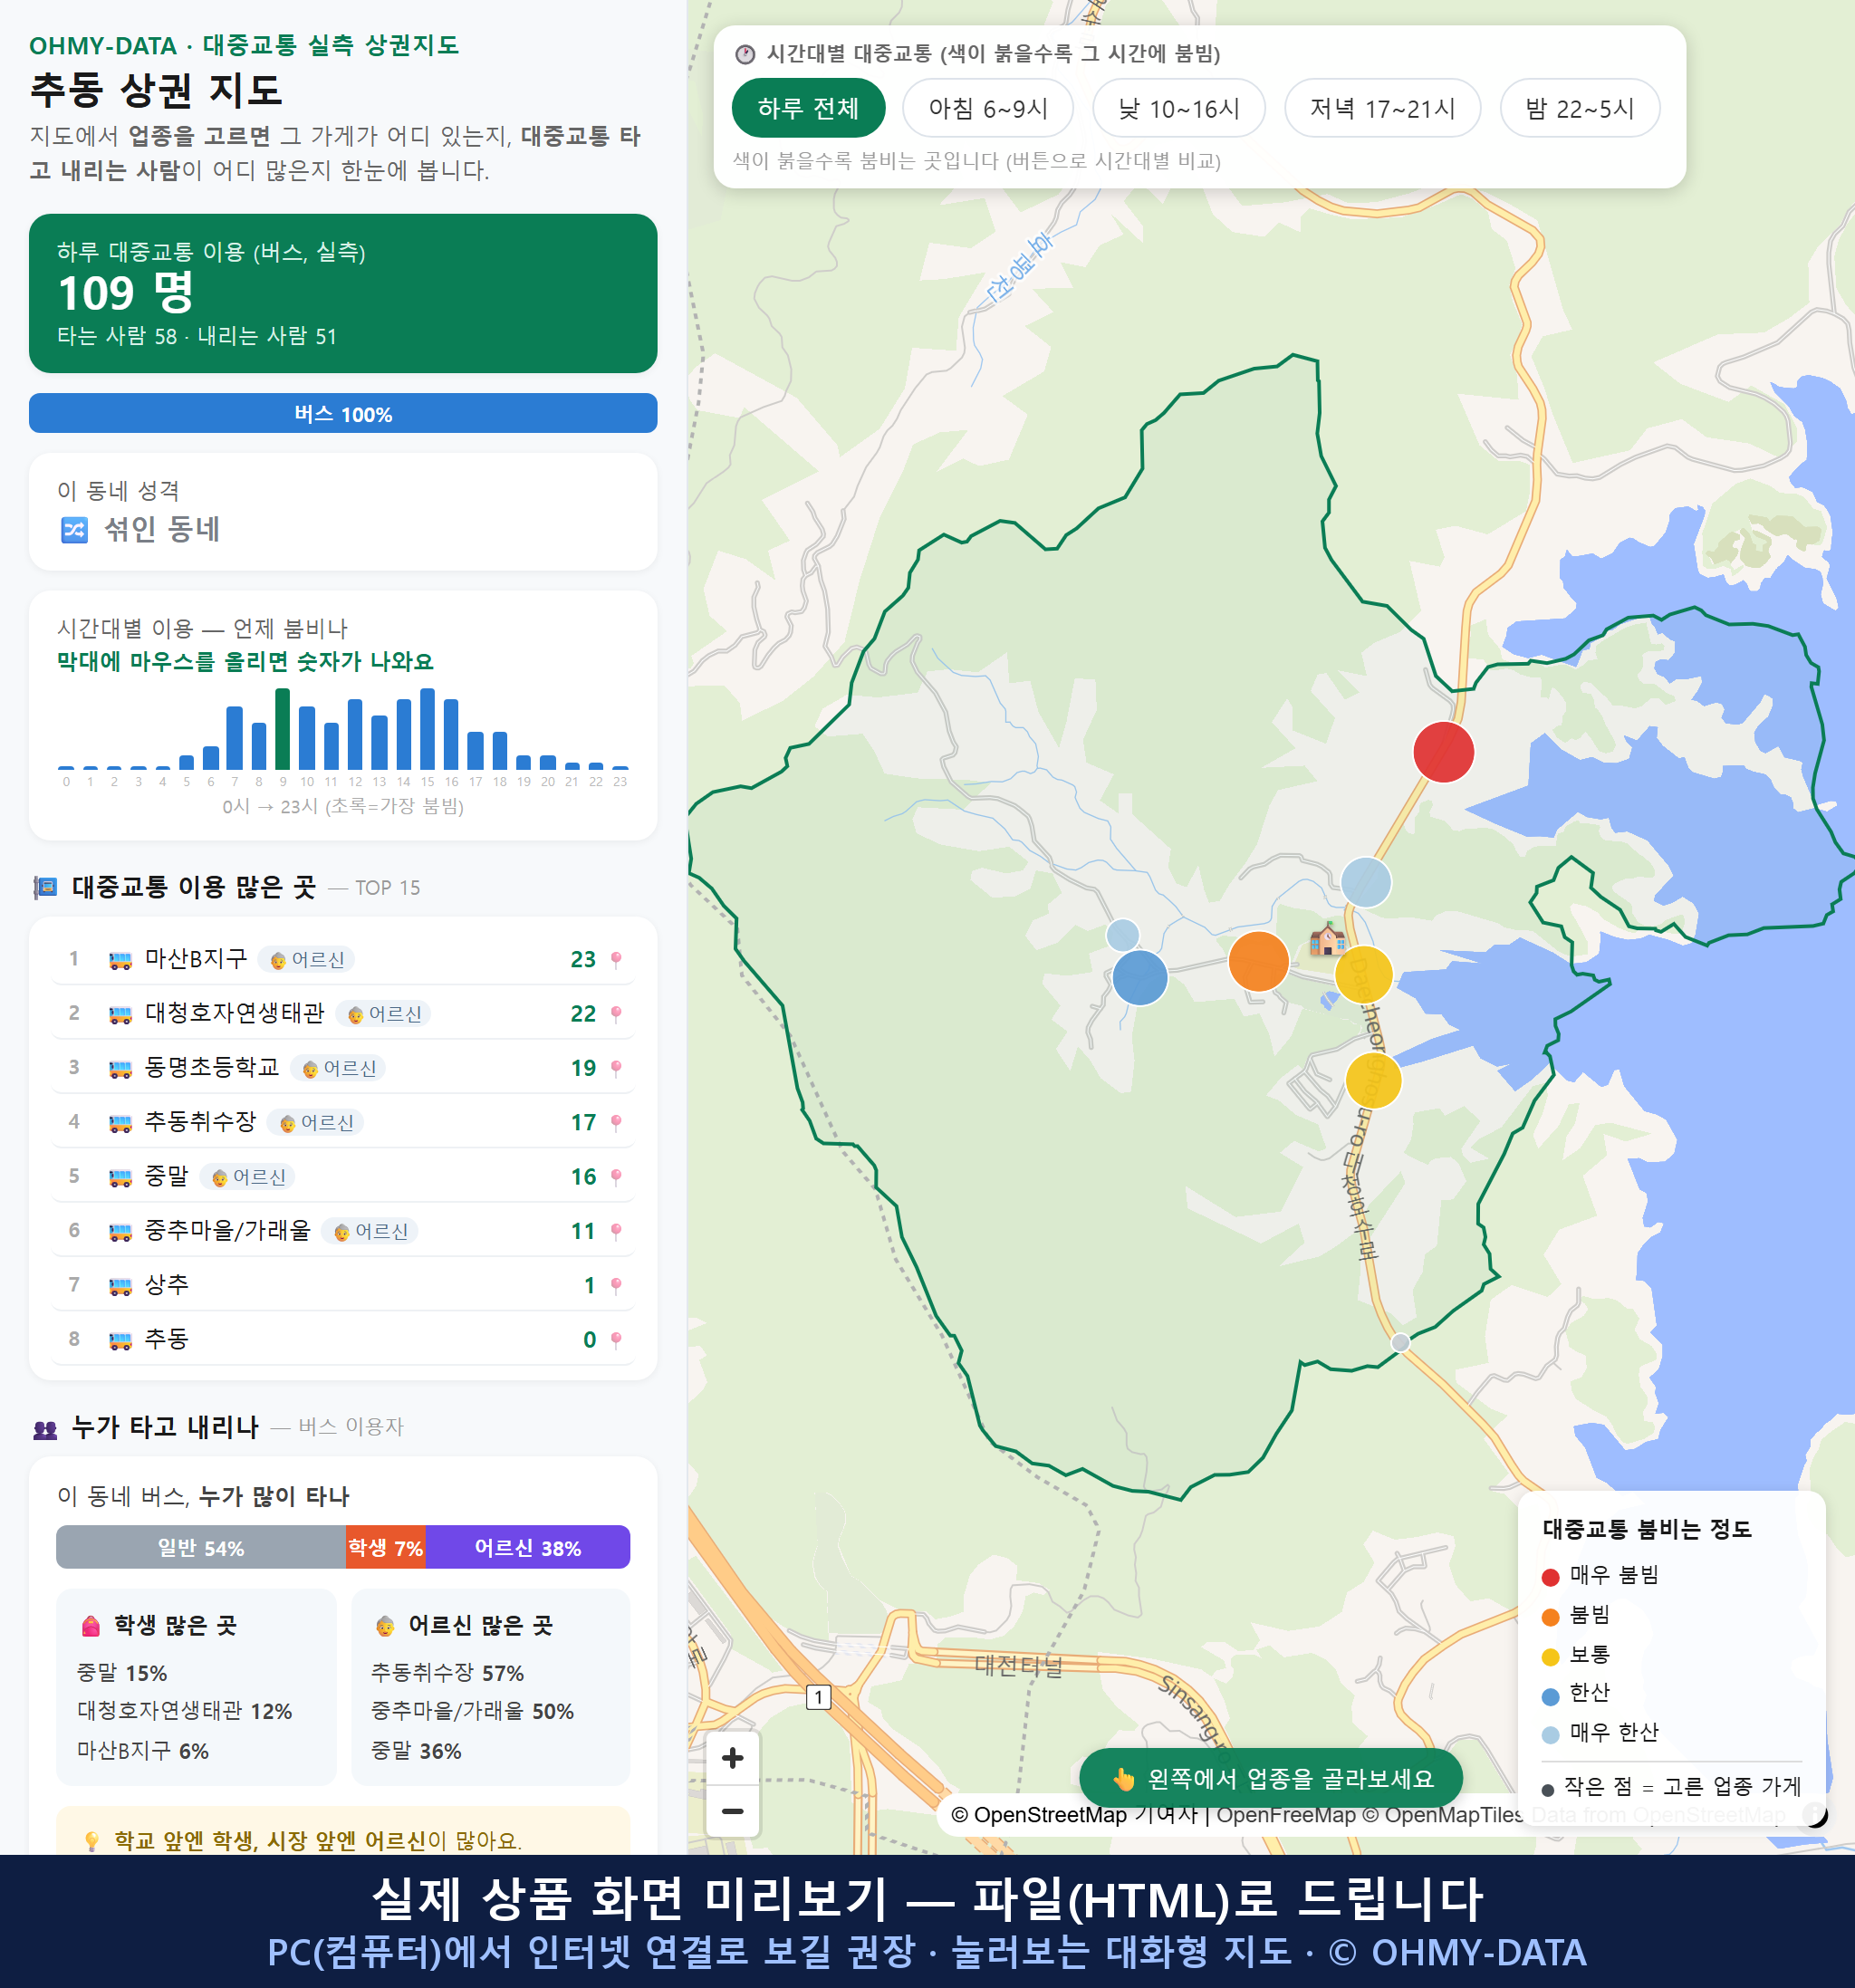Select the 아침 6~9시 time filter
Screen dimensions: 1855x1988
(988, 108)
